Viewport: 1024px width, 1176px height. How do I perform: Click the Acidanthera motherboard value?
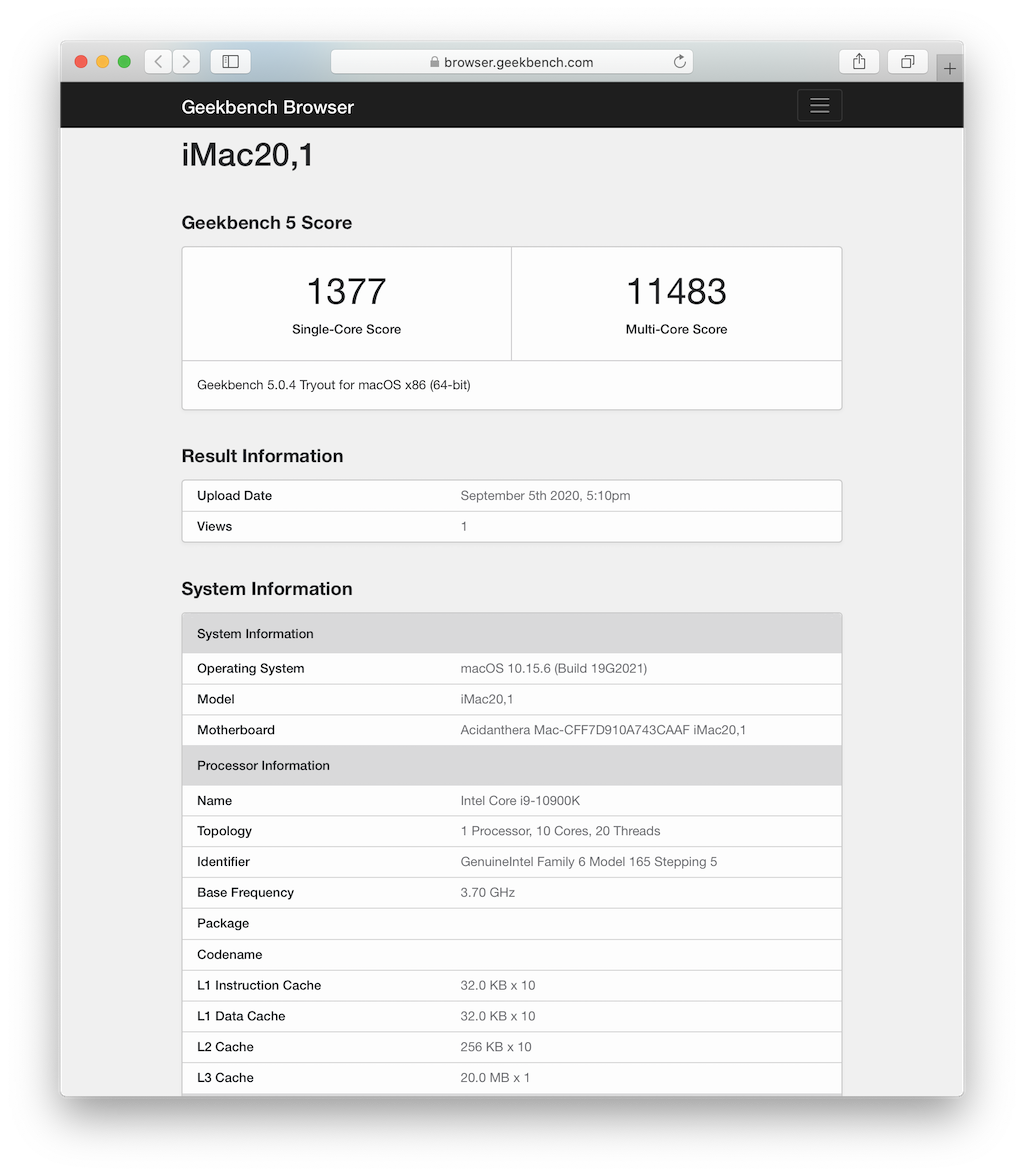point(603,730)
